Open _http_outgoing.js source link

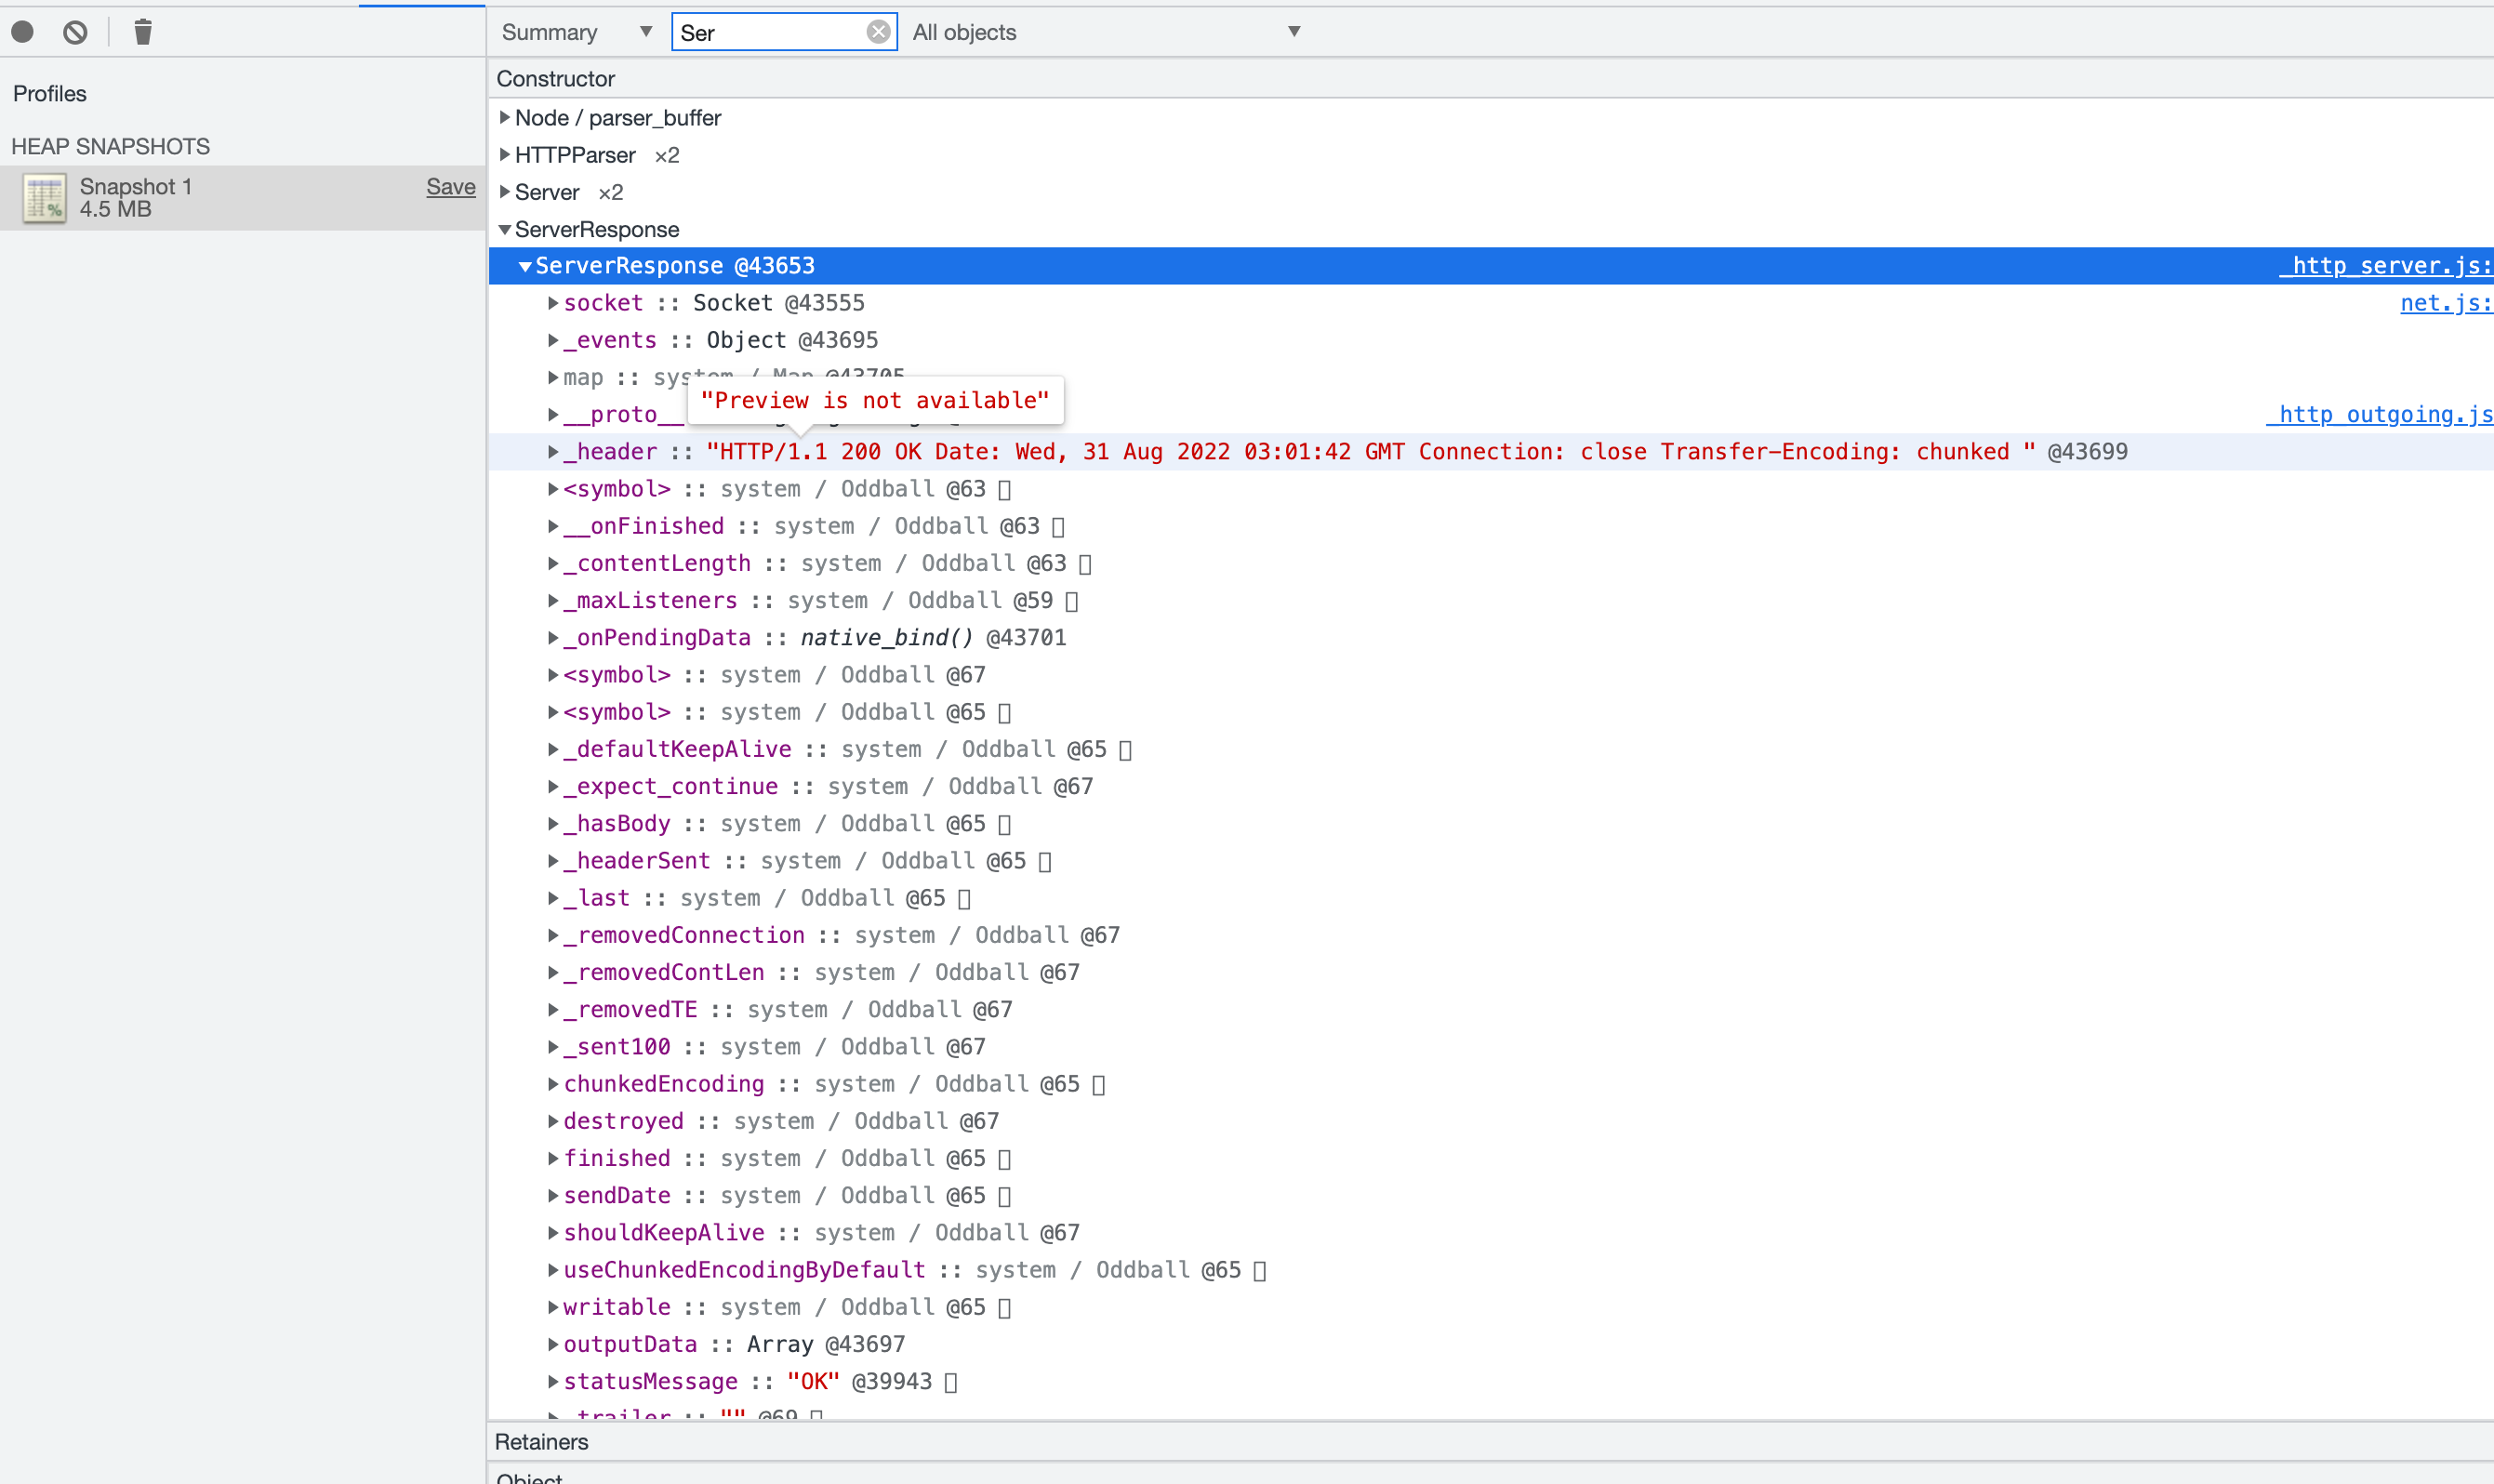point(2382,414)
